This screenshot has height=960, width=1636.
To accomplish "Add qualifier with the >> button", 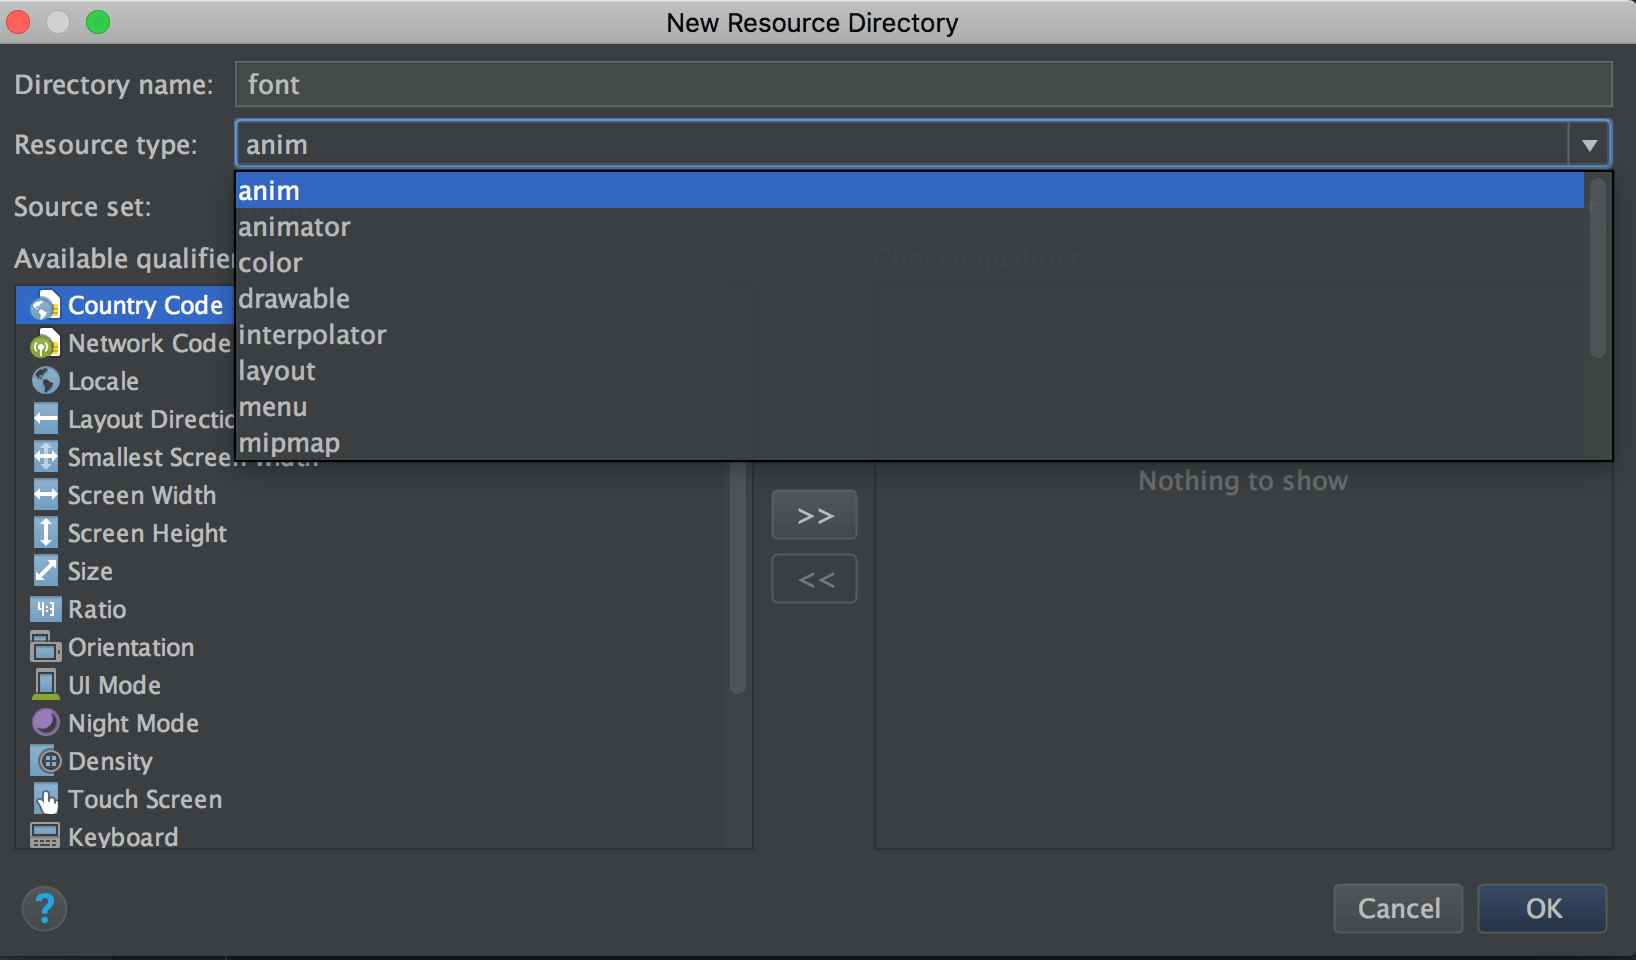I will tap(814, 516).
